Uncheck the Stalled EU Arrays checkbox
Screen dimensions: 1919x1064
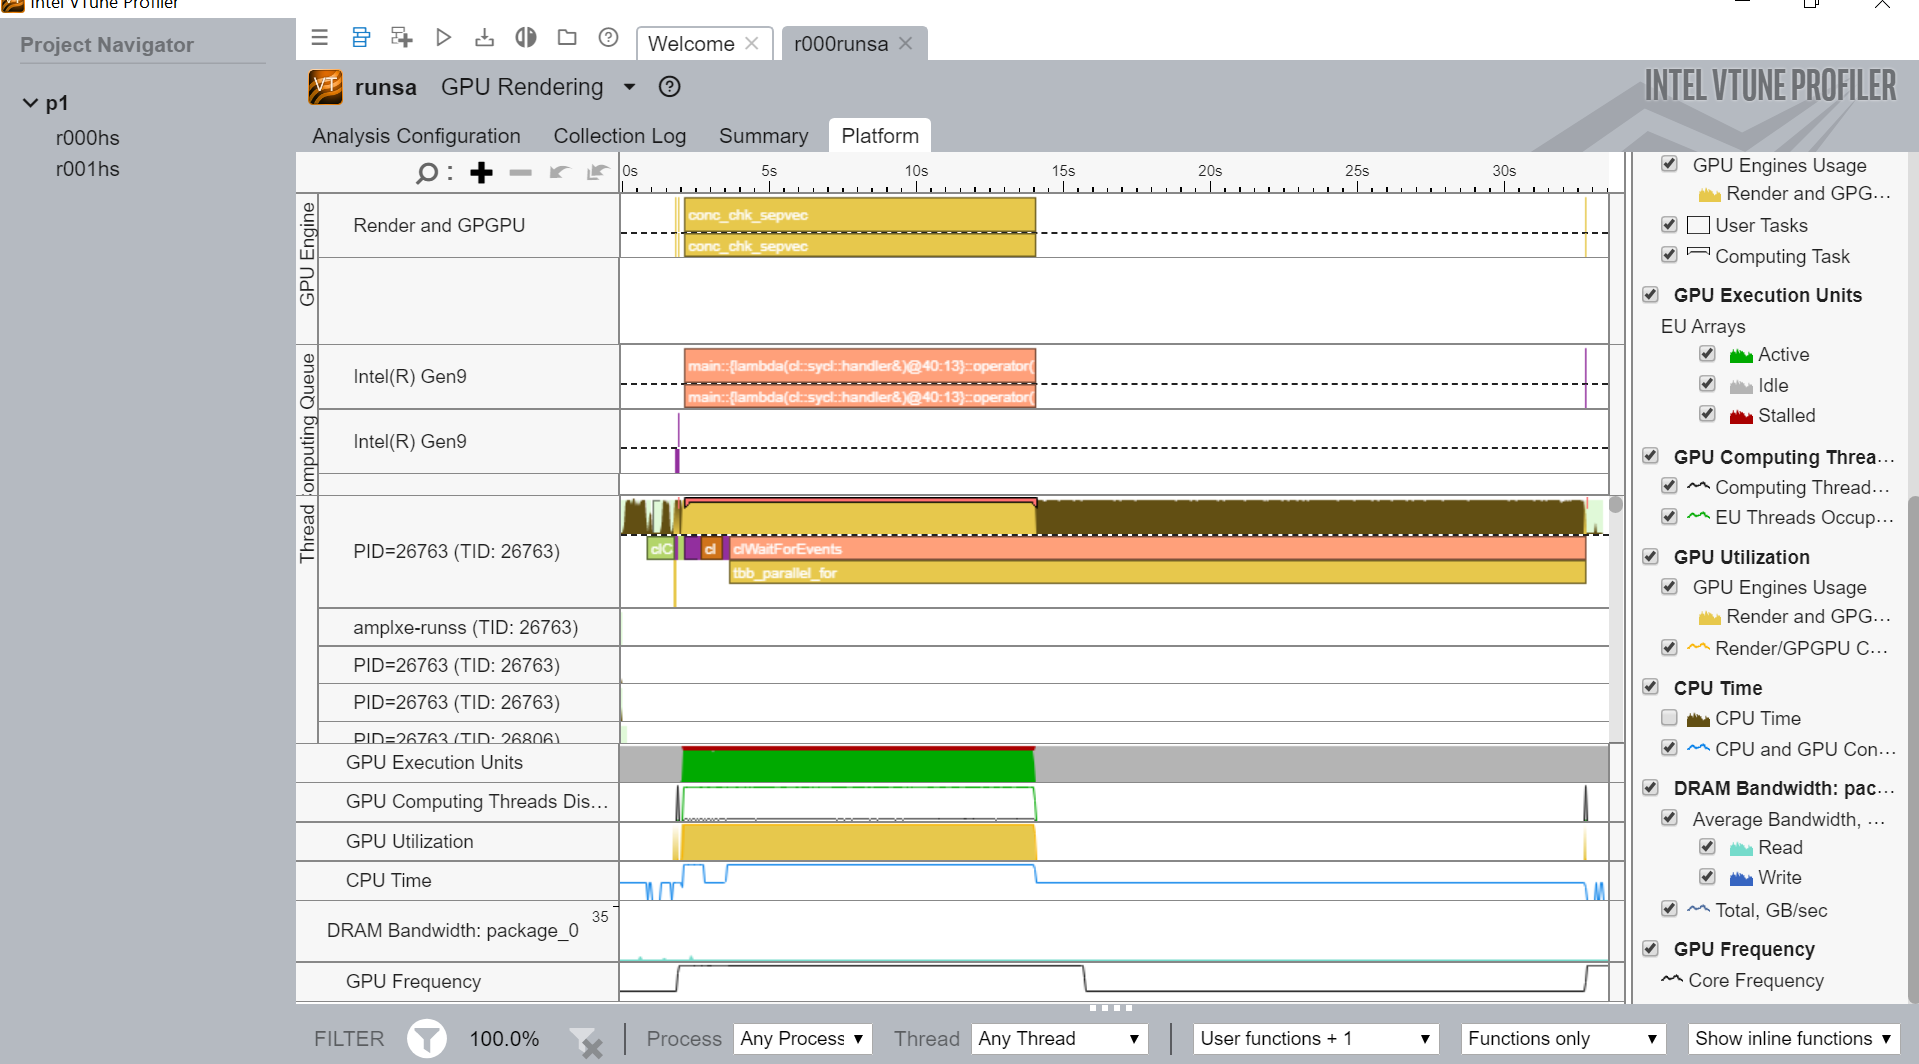point(1707,414)
